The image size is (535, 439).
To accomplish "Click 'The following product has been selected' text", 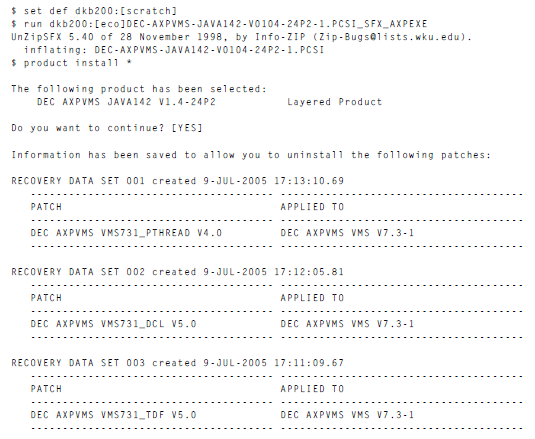I will click(x=139, y=89).
